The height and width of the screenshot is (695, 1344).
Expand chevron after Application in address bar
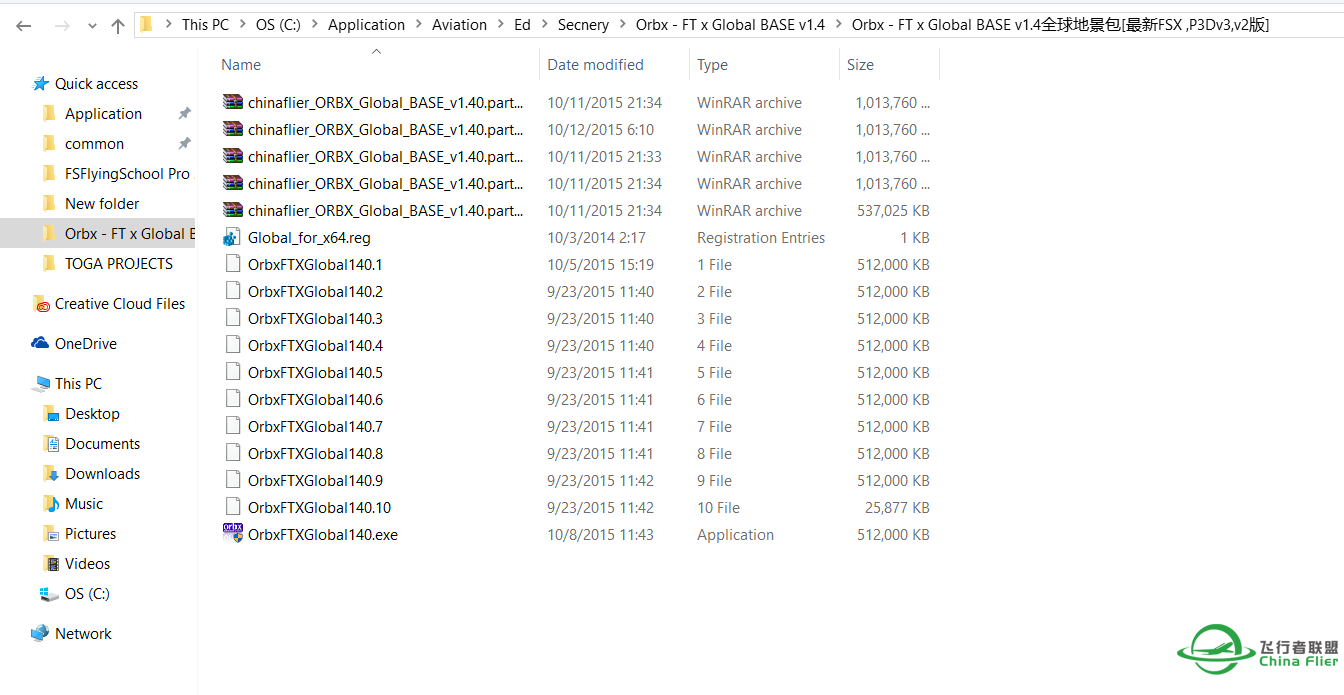coord(418,25)
